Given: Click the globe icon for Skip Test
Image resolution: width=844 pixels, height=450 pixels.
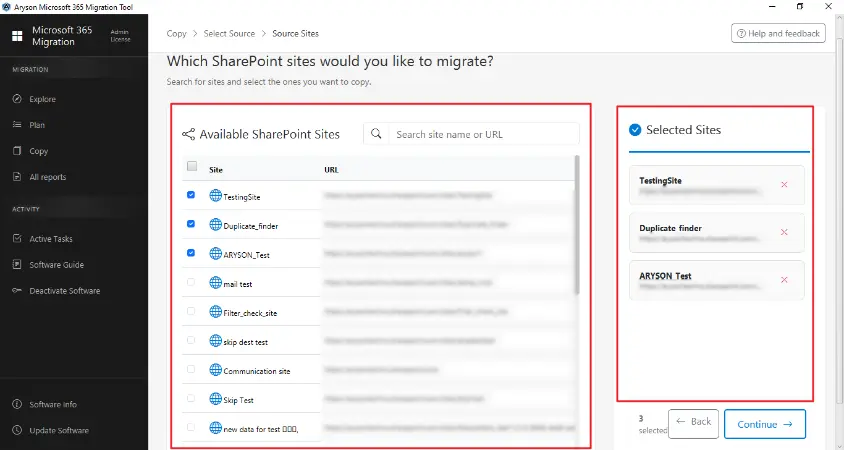Looking at the screenshot, I should tap(215, 399).
